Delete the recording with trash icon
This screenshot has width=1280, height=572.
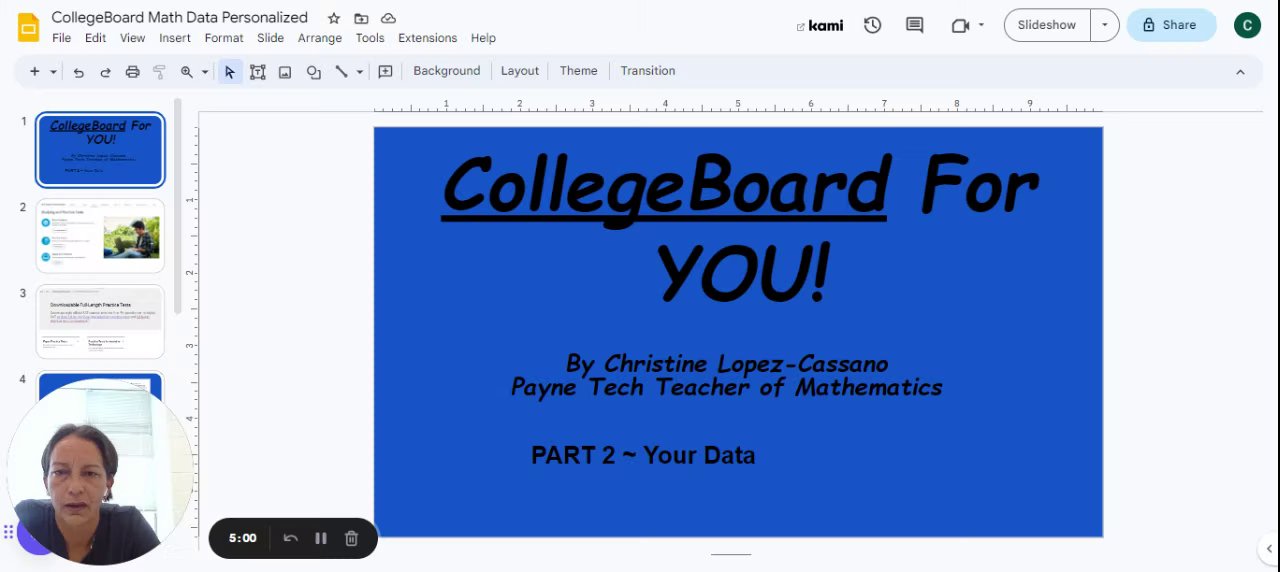click(351, 538)
